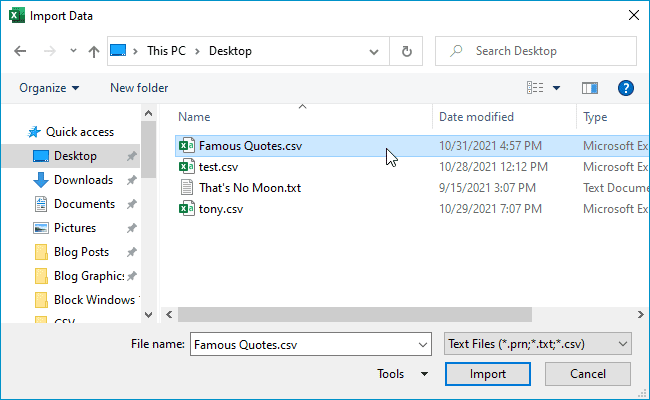Click the Excel icon of test.csv
This screenshot has height=400, width=650.
coord(187,167)
